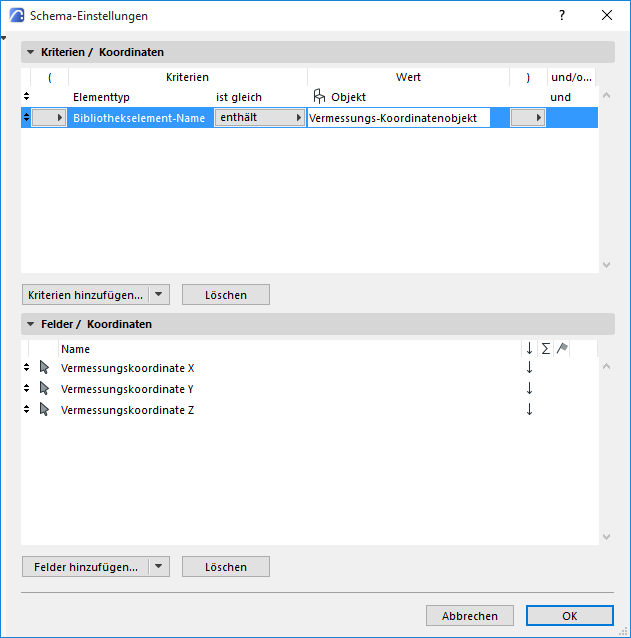Click the Abbrechen button

[469, 616]
